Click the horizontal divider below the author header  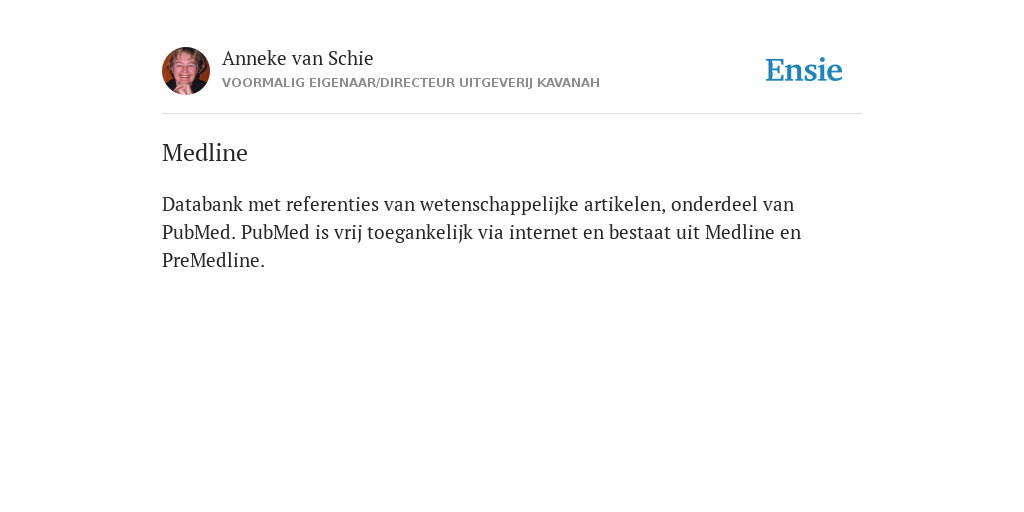(512, 114)
